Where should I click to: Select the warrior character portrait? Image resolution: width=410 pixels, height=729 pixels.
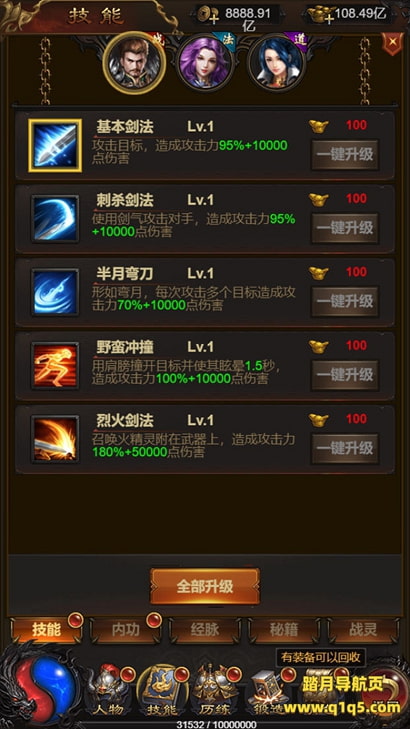(x=134, y=63)
